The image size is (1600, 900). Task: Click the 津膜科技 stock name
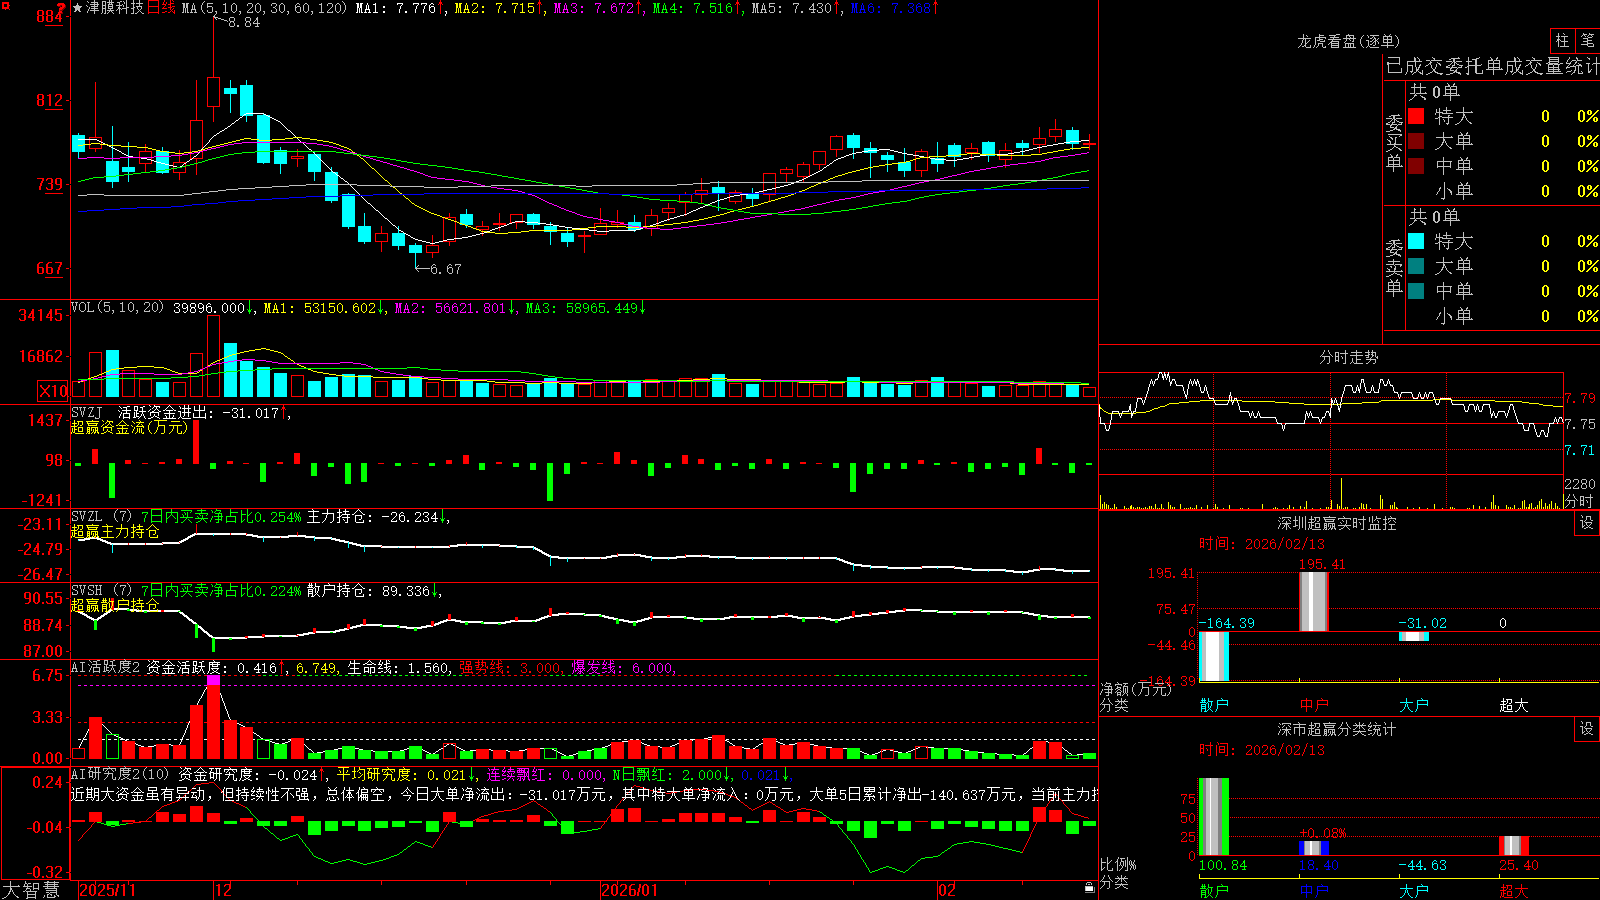(x=115, y=8)
